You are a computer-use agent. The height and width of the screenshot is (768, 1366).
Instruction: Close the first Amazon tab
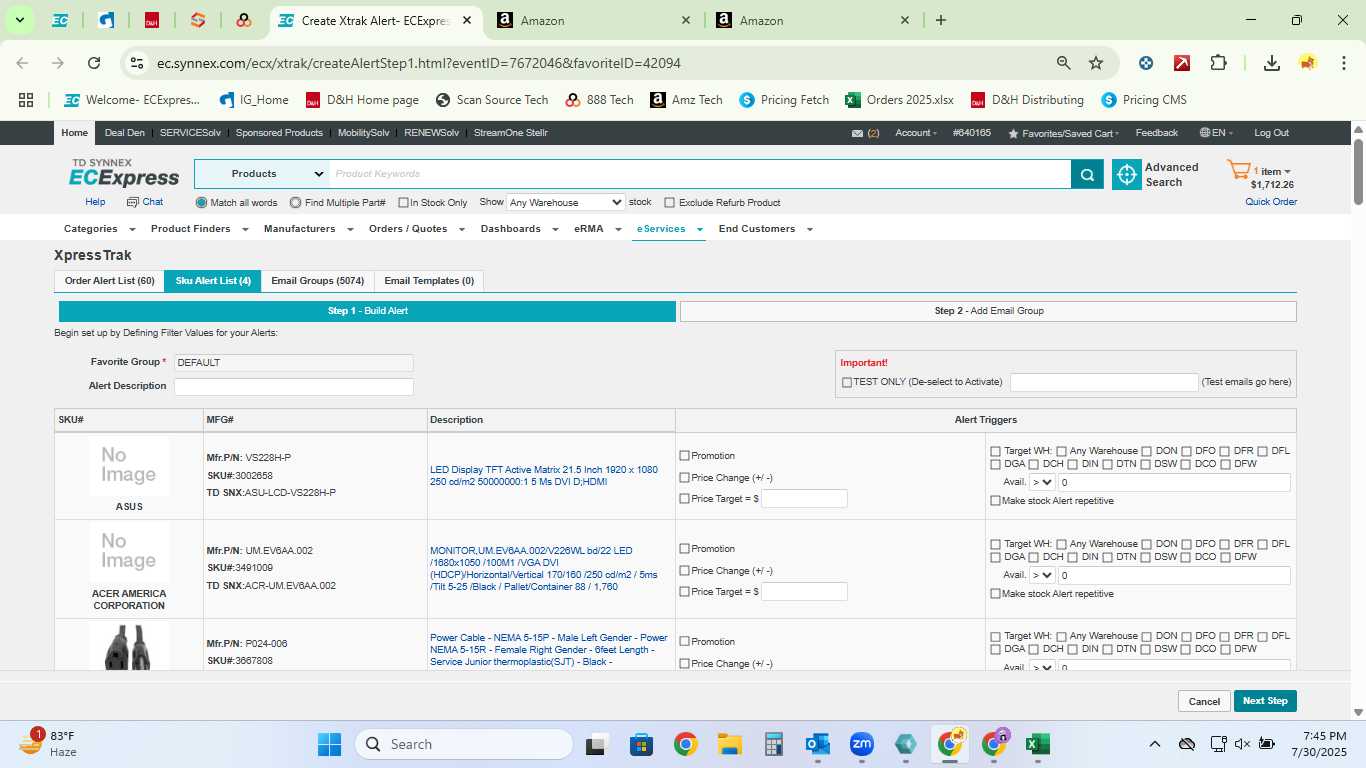[x=686, y=20]
